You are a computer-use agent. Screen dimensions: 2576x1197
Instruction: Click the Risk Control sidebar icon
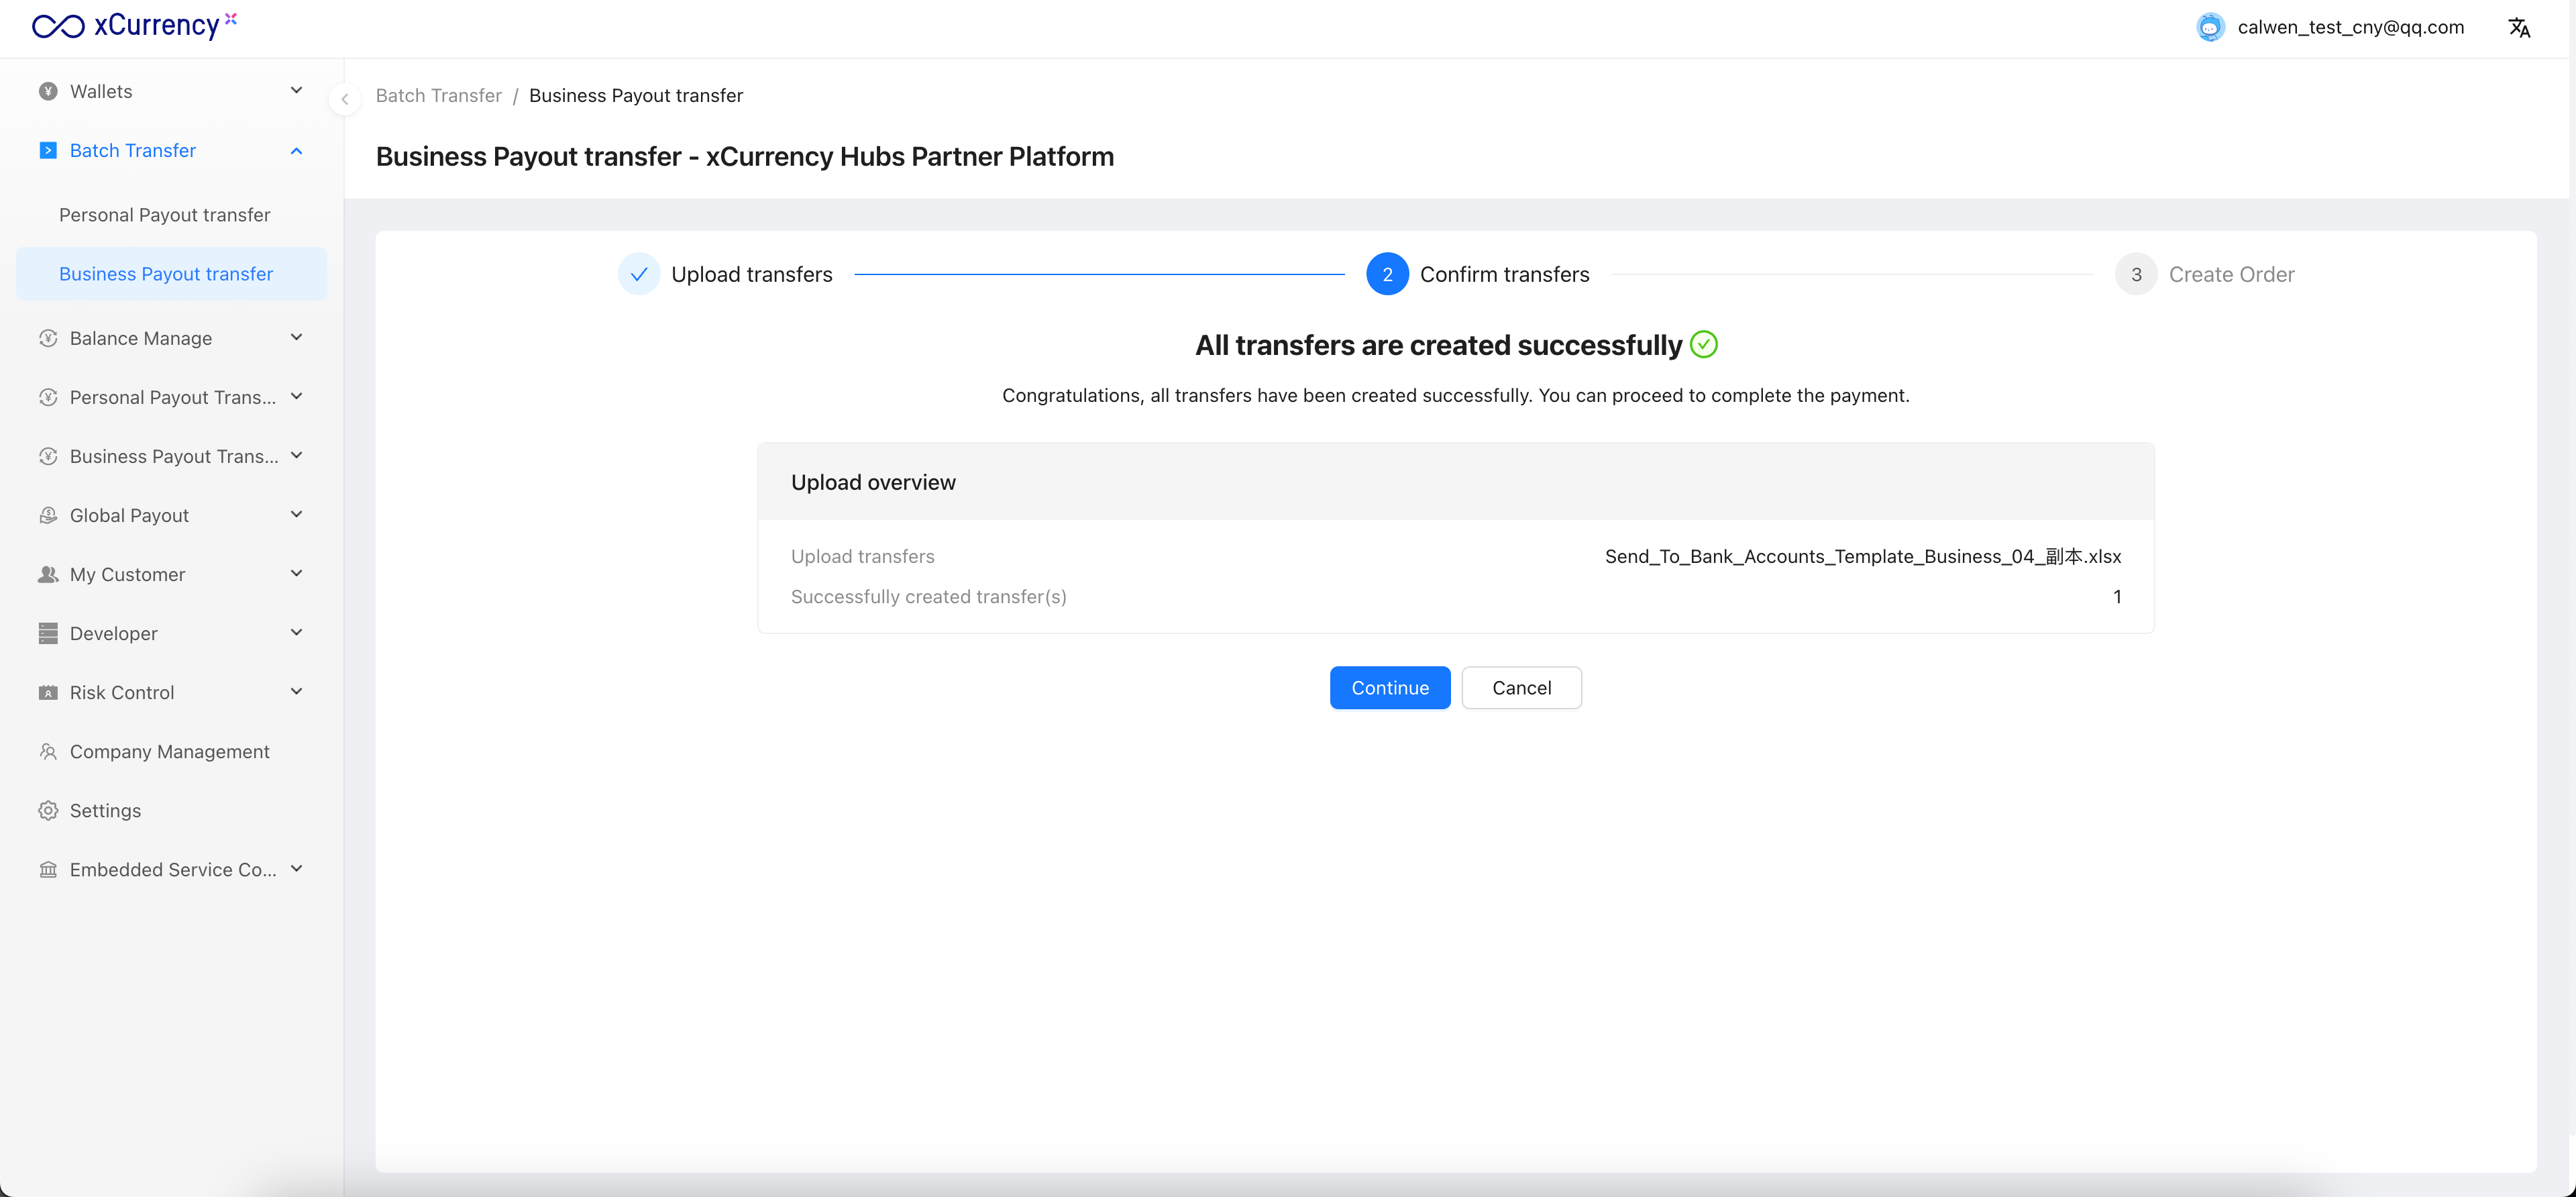(x=48, y=692)
